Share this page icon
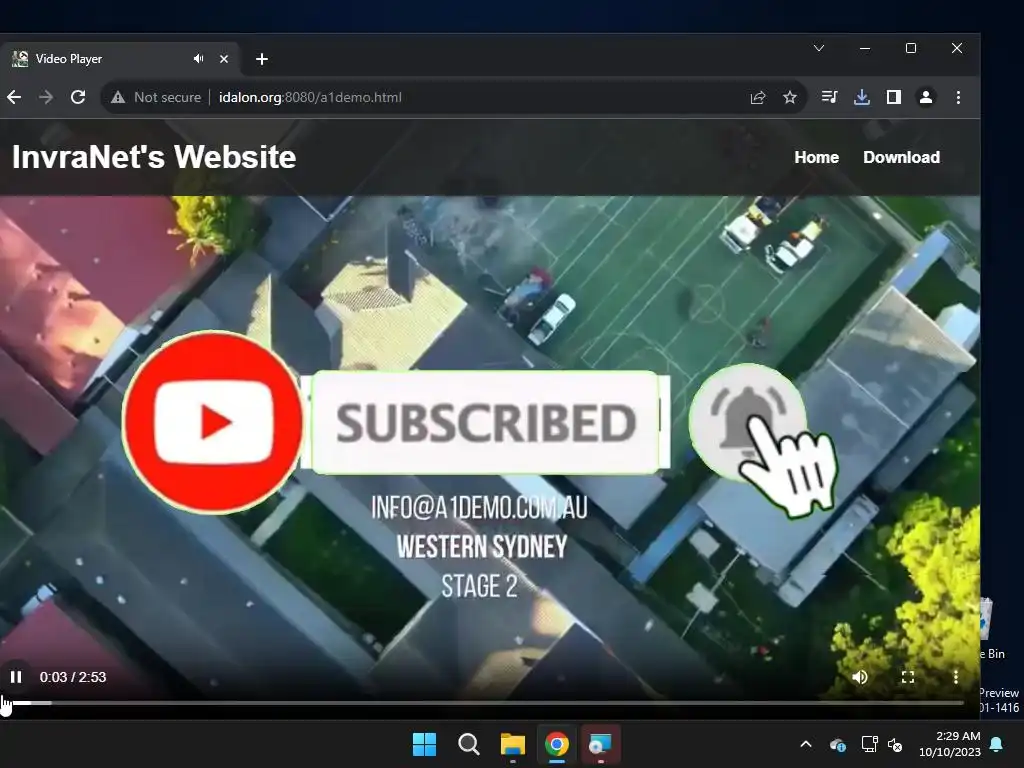 tap(758, 97)
